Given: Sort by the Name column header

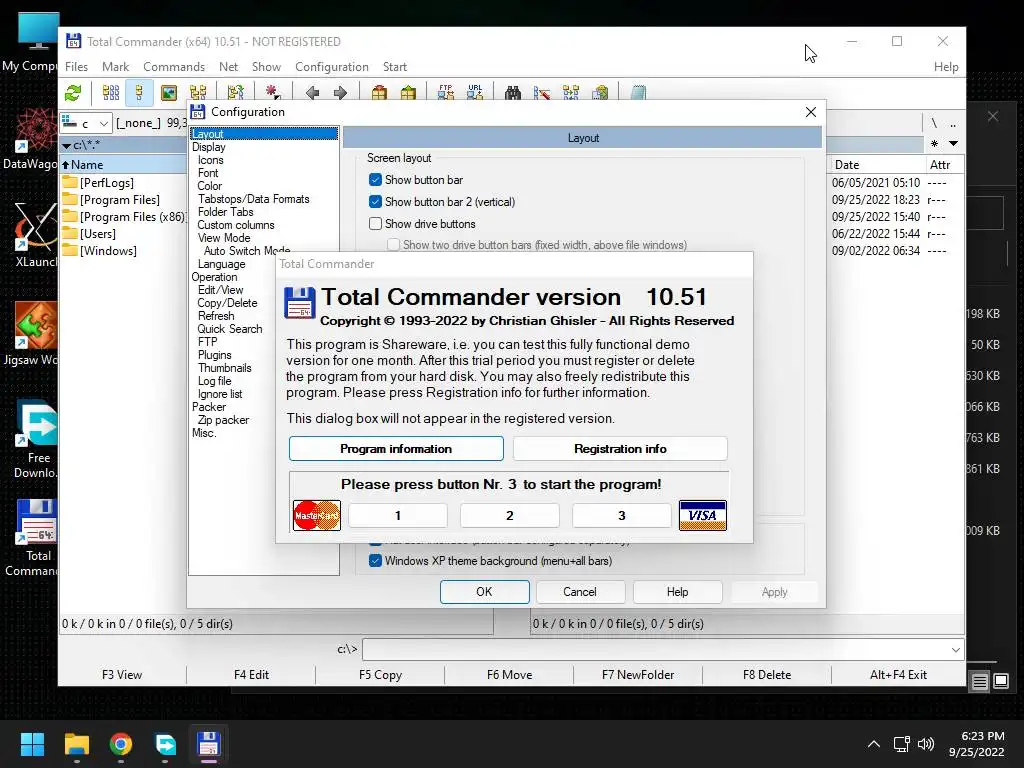Looking at the screenshot, I should point(123,165).
